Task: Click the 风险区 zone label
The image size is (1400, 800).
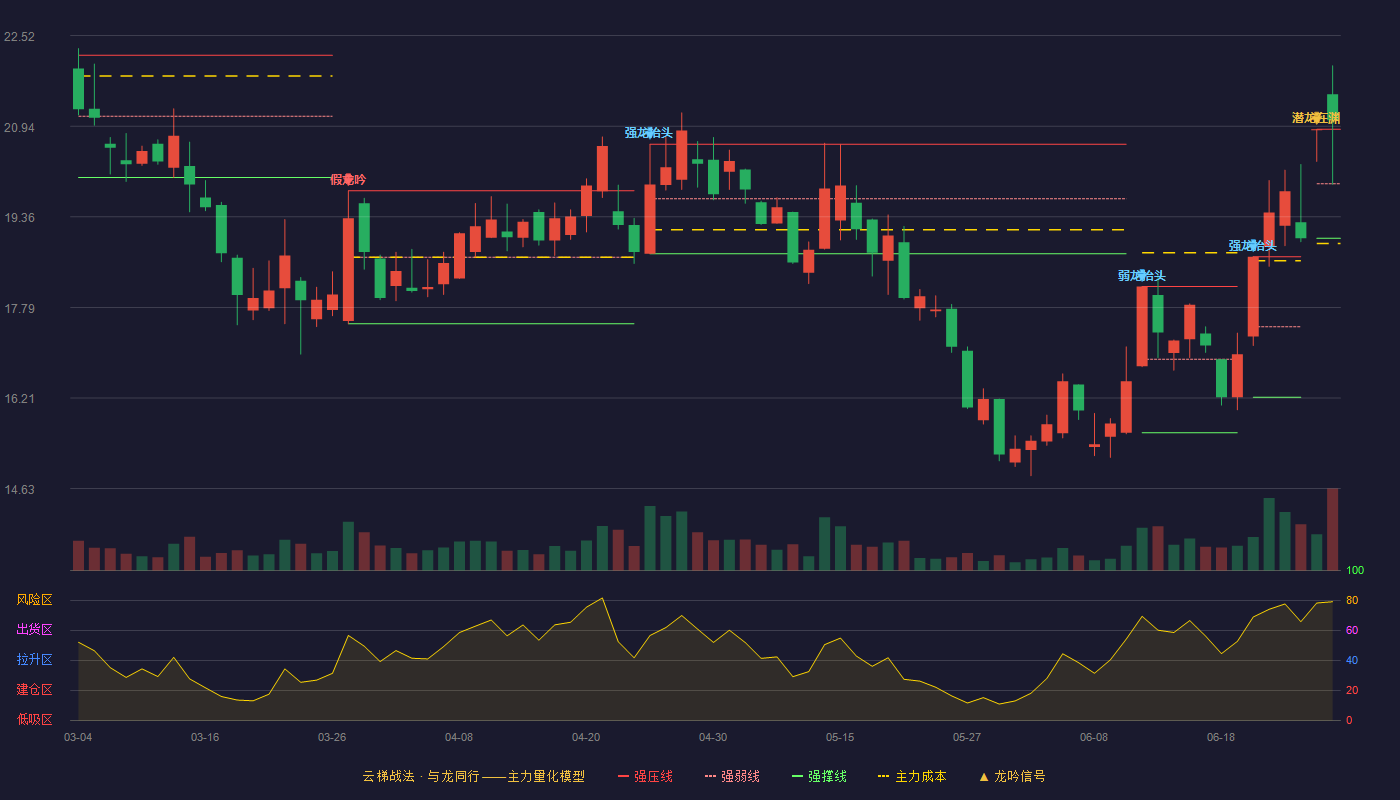Action: [x=34, y=600]
